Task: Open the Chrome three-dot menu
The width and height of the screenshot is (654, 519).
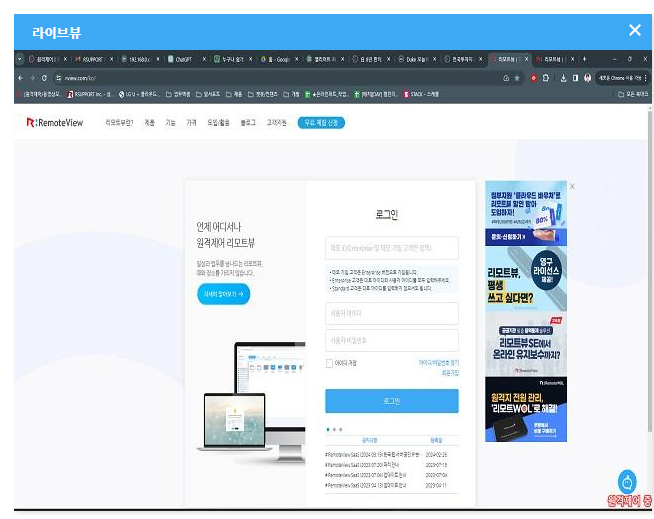Action: tap(646, 78)
